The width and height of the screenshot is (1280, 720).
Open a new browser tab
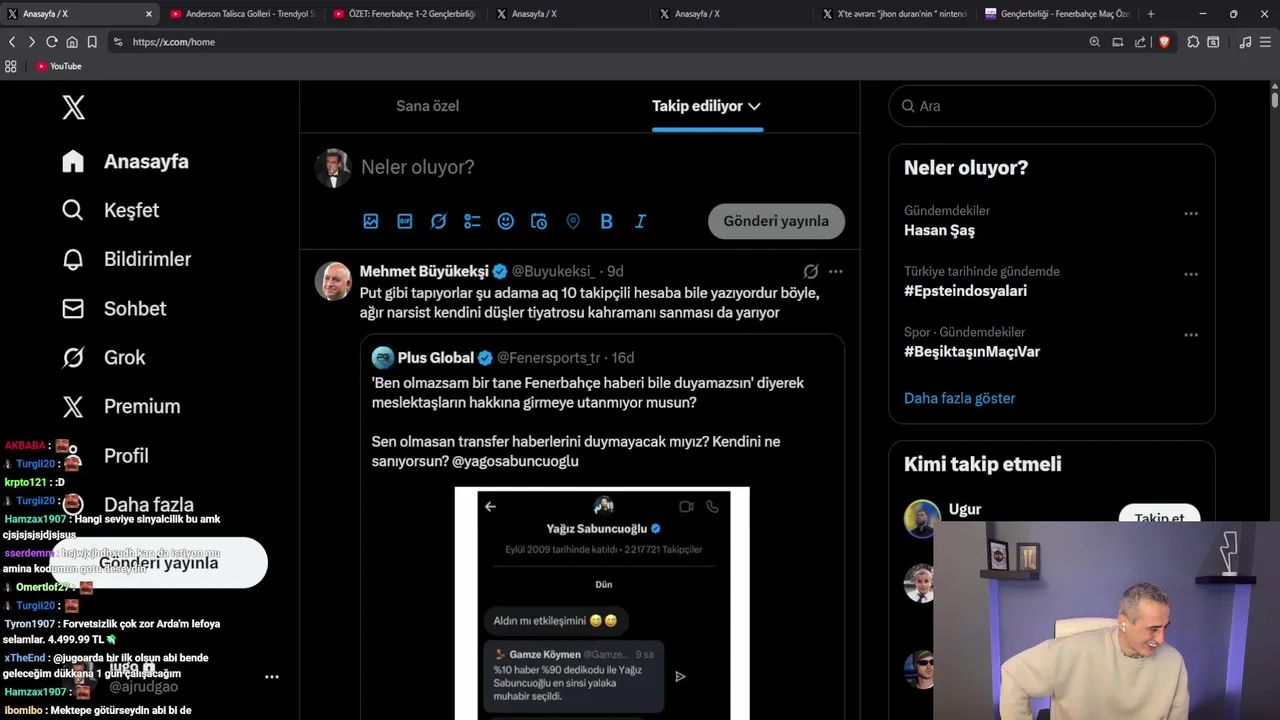coord(1150,14)
